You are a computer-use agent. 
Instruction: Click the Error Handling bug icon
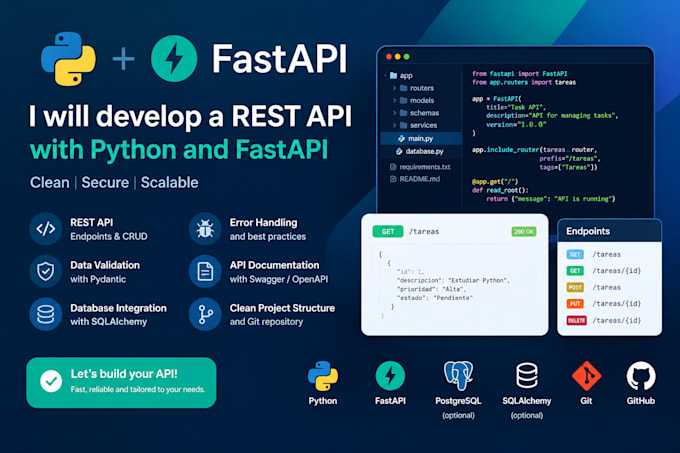click(205, 228)
